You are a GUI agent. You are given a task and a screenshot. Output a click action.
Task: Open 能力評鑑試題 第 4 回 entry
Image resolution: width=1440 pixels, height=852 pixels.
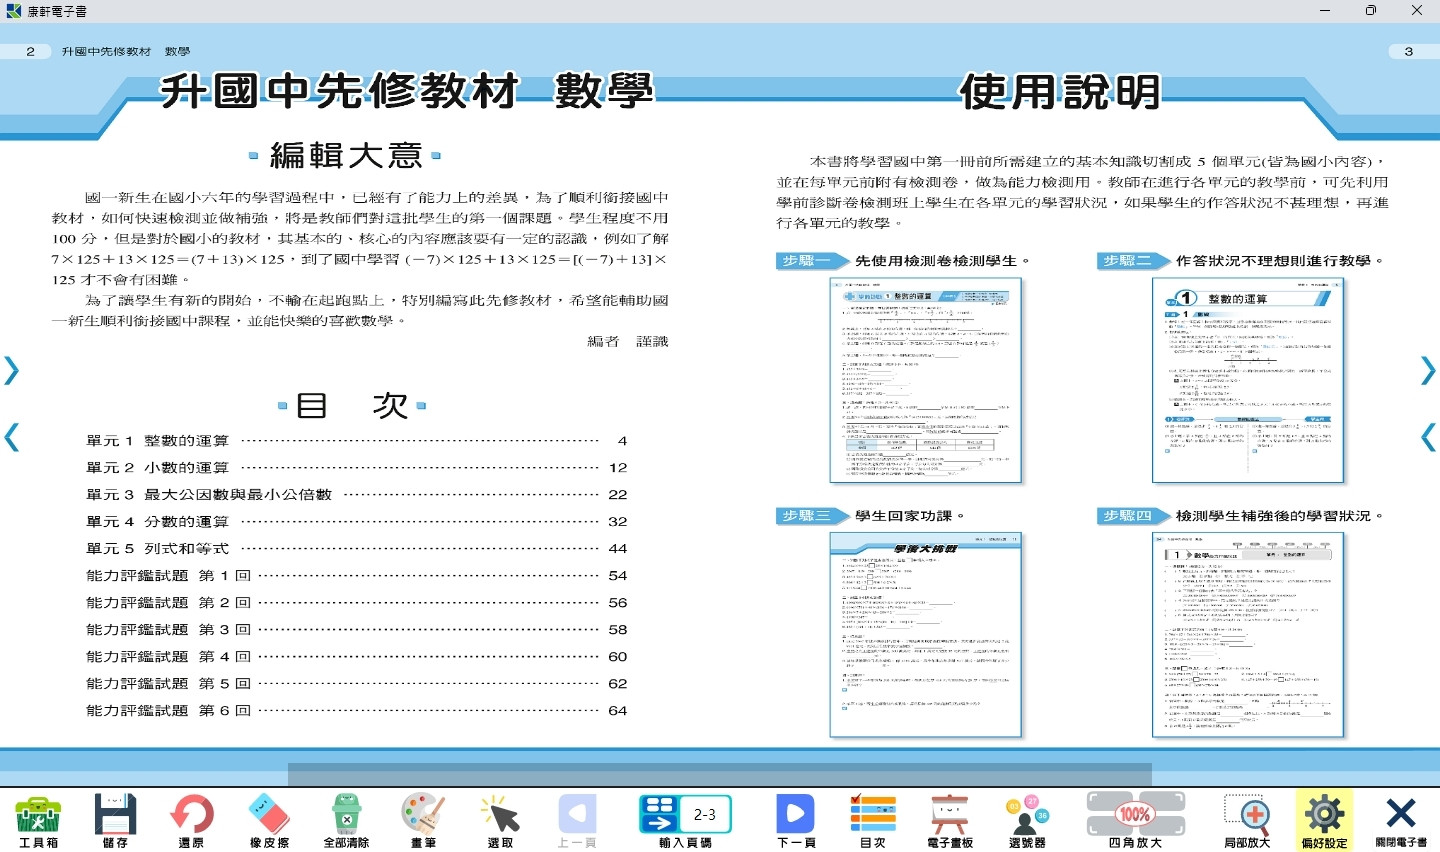point(357,657)
